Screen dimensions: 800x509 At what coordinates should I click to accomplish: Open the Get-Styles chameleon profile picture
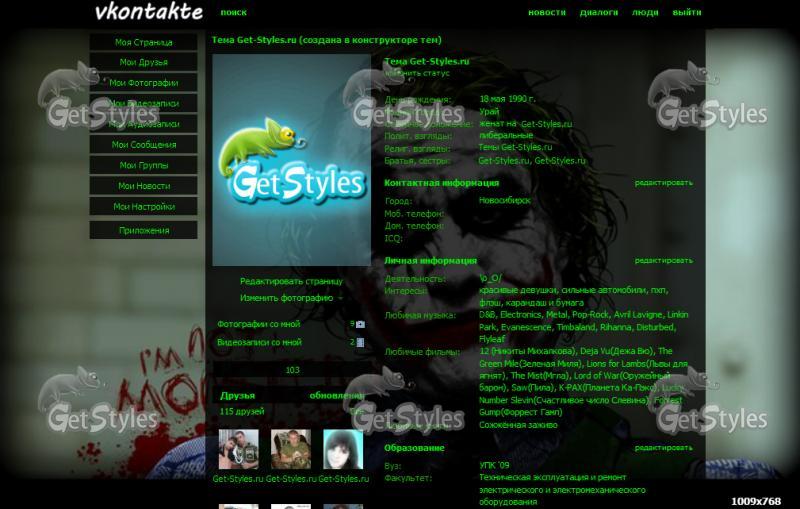[292, 158]
